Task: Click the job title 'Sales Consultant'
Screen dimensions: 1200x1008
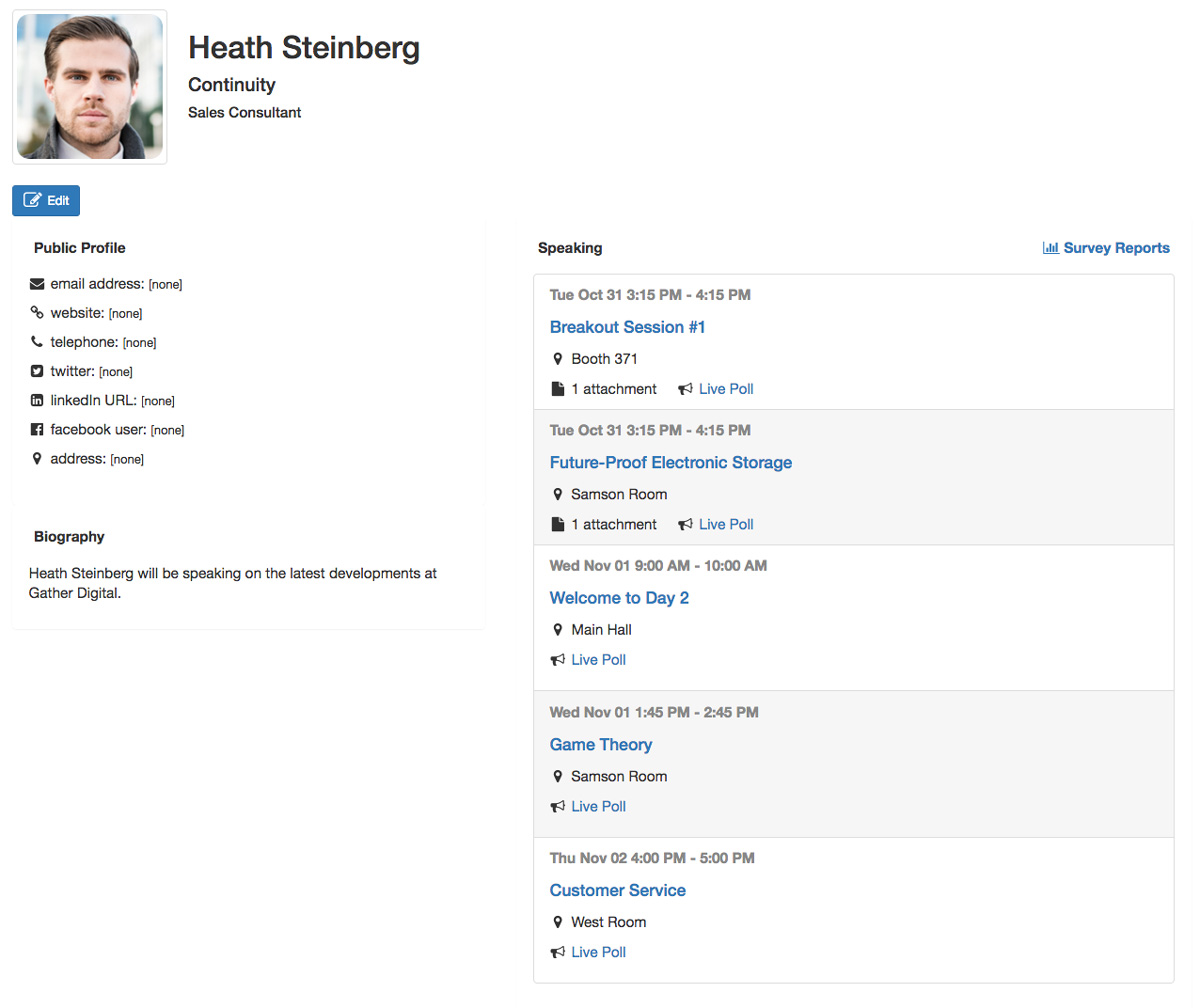Action: pyautogui.click(x=245, y=113)
